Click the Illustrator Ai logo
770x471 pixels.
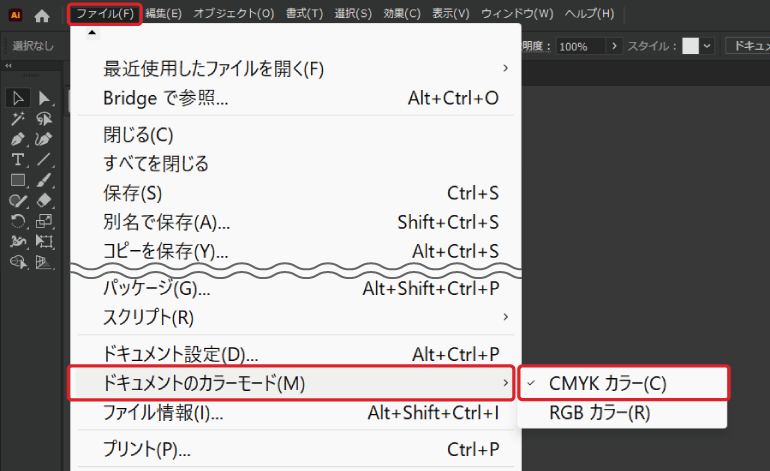coord(15,15)
